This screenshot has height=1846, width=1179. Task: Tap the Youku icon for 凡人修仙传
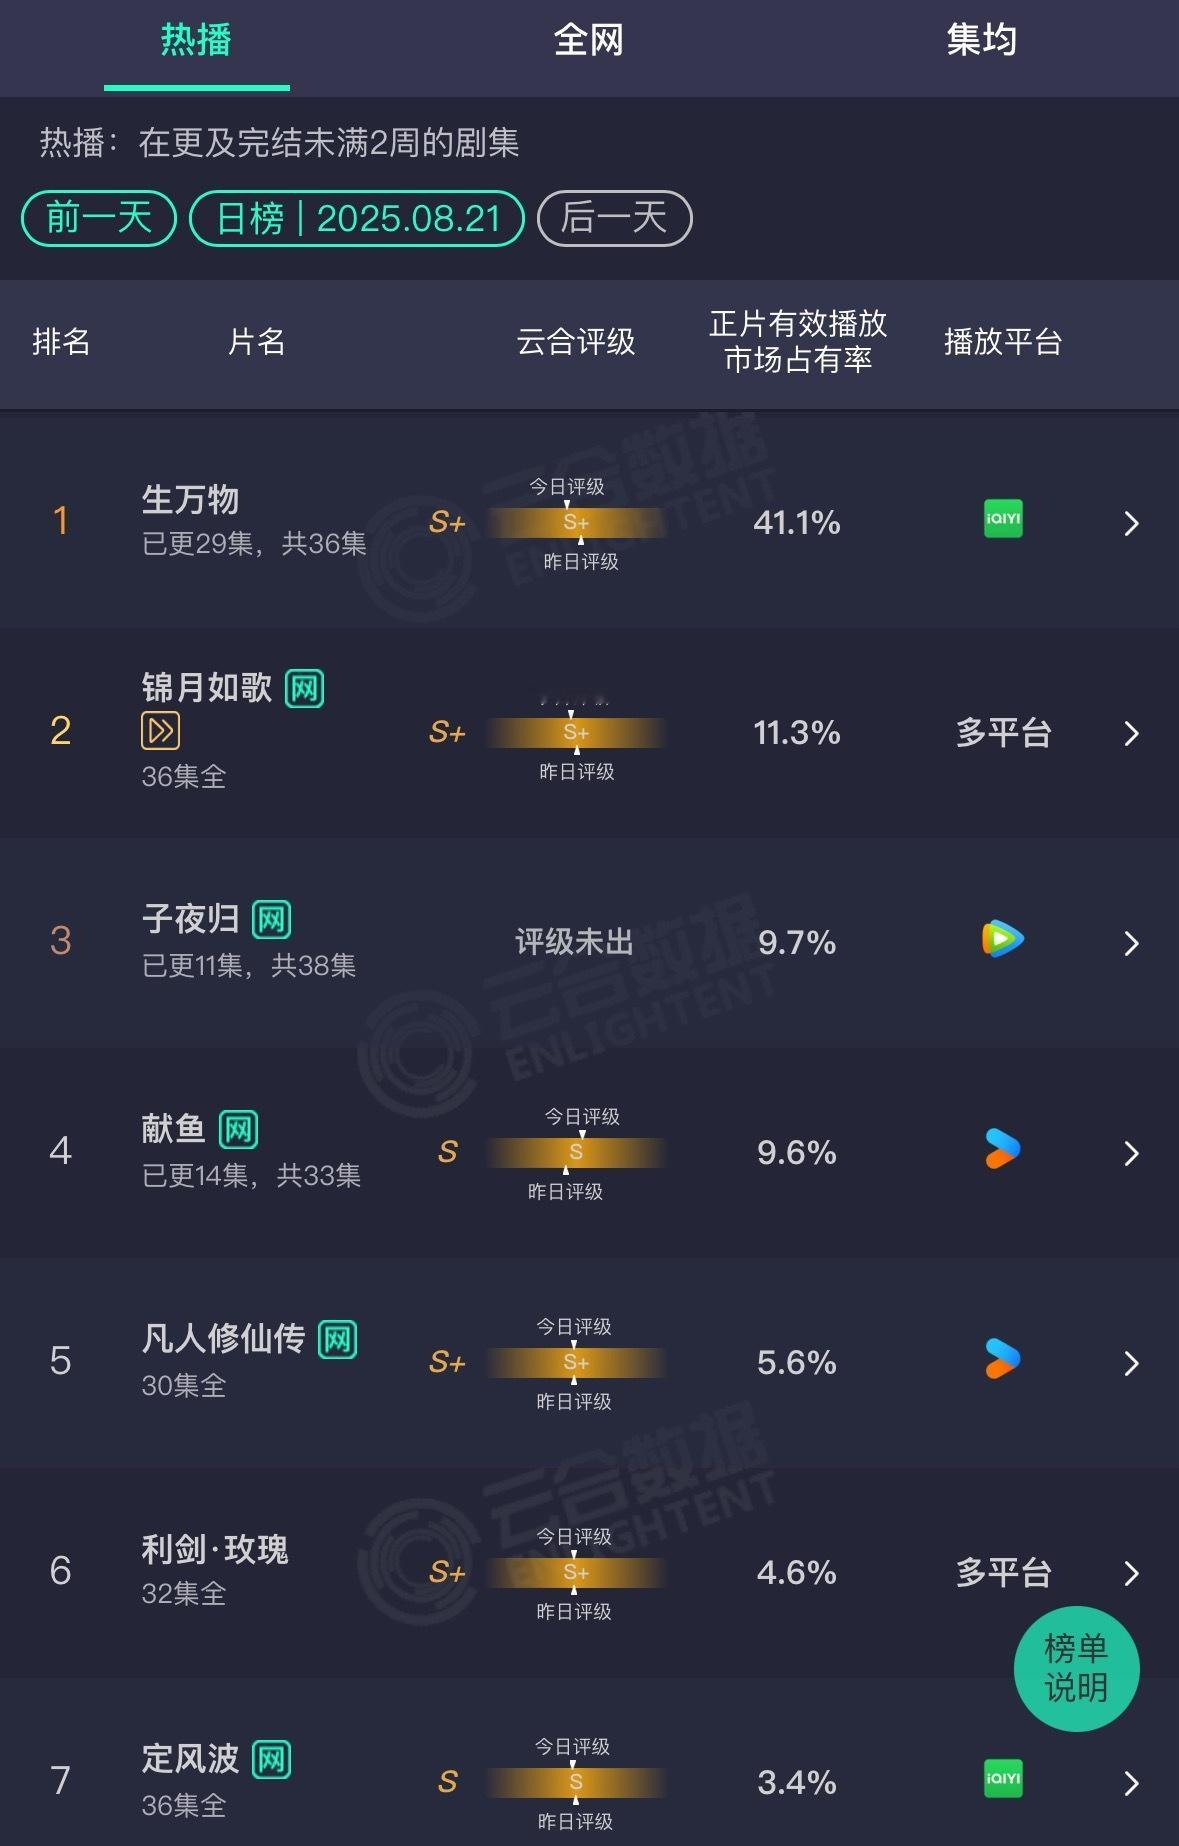[x=1003, y=1359]
